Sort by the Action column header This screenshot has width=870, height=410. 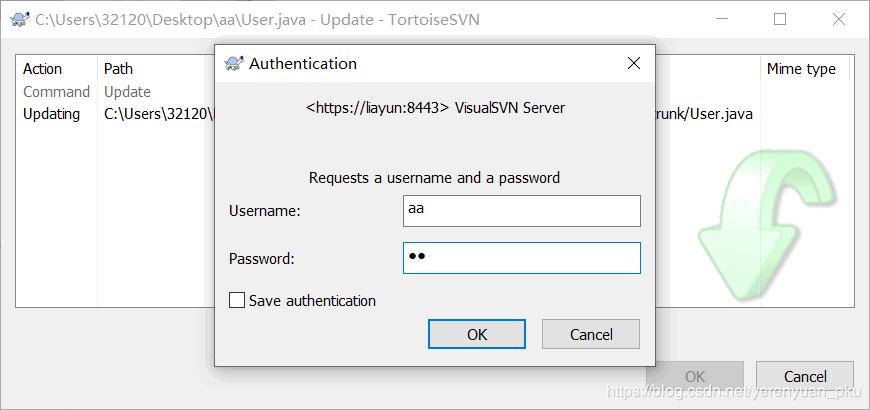pos(56,69)
